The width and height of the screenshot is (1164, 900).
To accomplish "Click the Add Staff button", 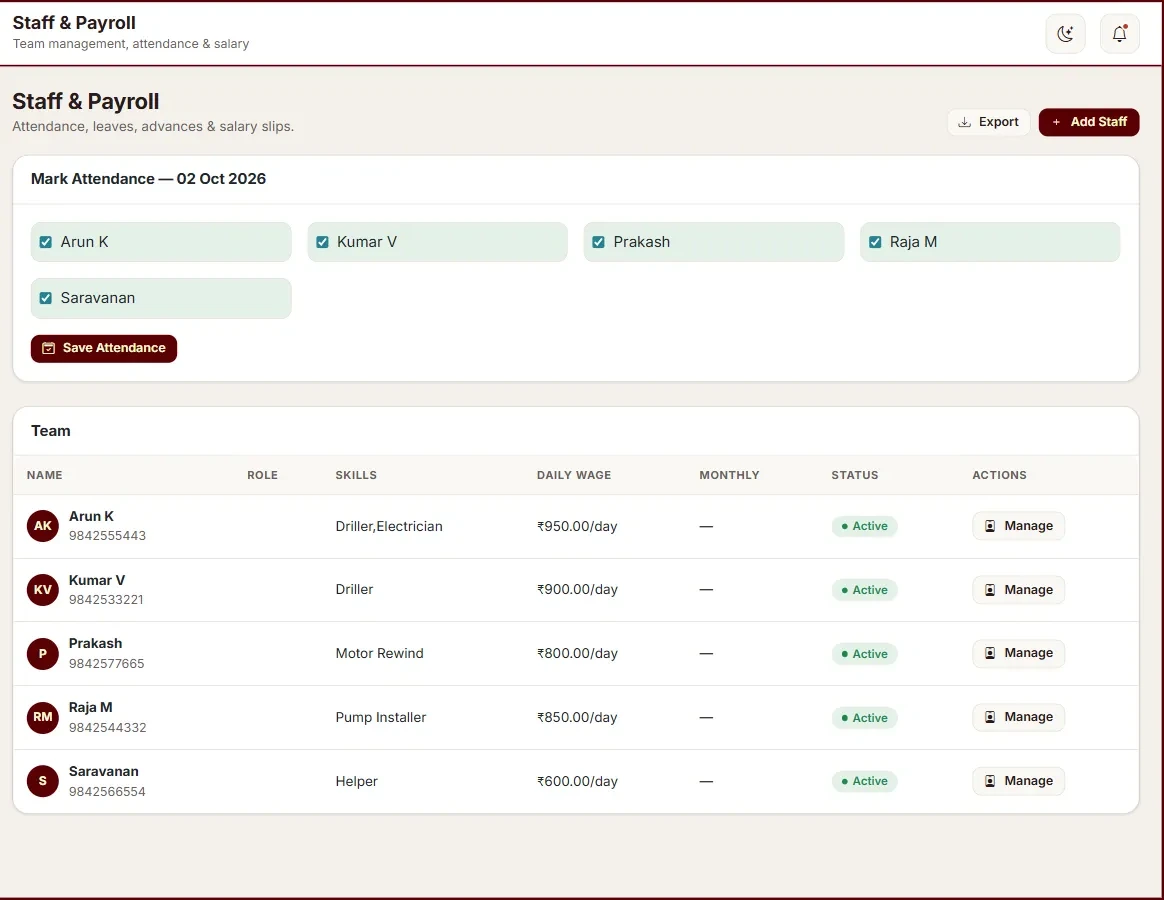I will click(1088, 122).
